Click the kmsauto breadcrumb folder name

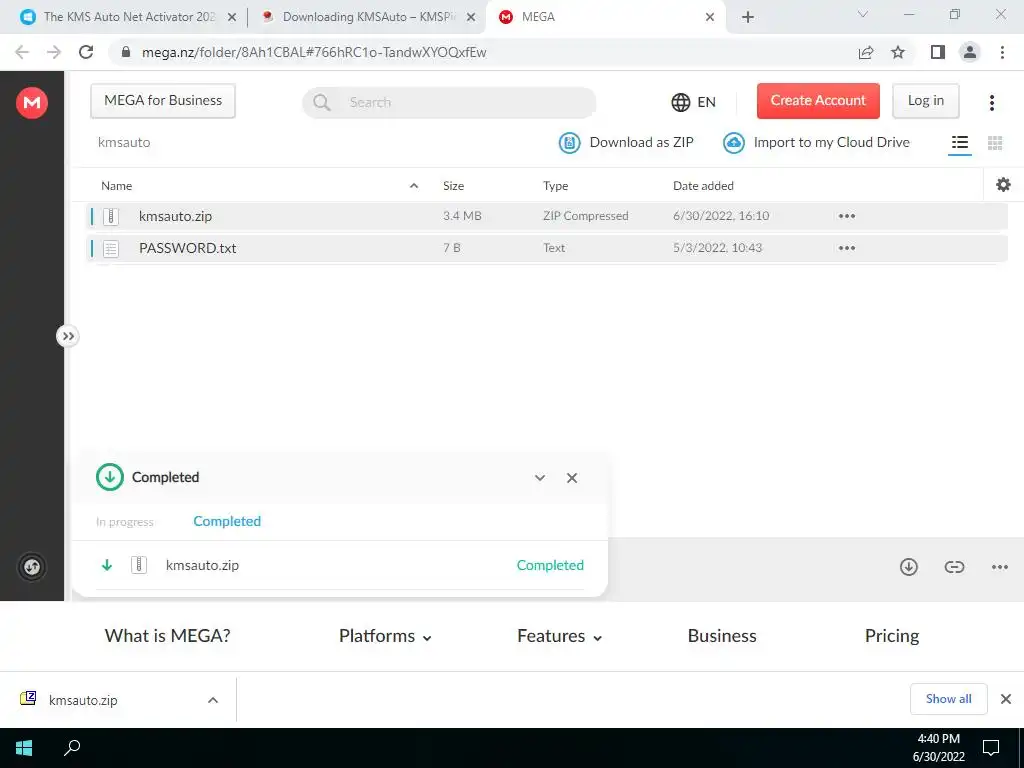pyautogui.click(x=124, y=142)
